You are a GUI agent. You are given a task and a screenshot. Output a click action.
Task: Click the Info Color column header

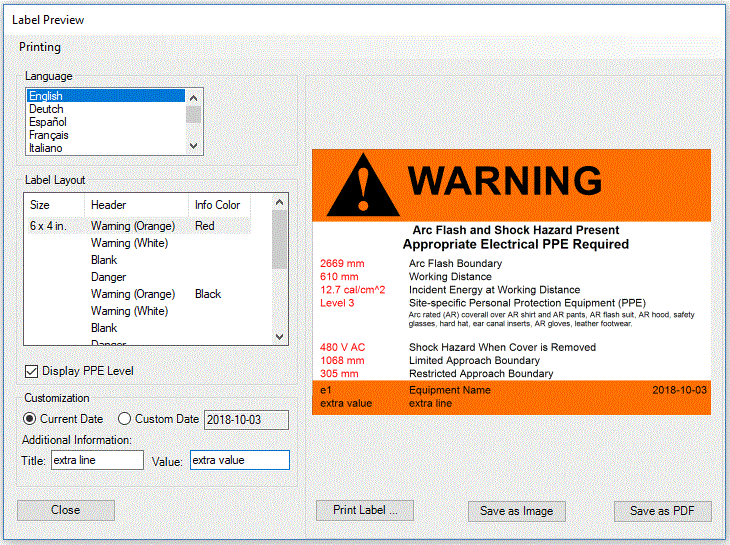click(219, 205)
